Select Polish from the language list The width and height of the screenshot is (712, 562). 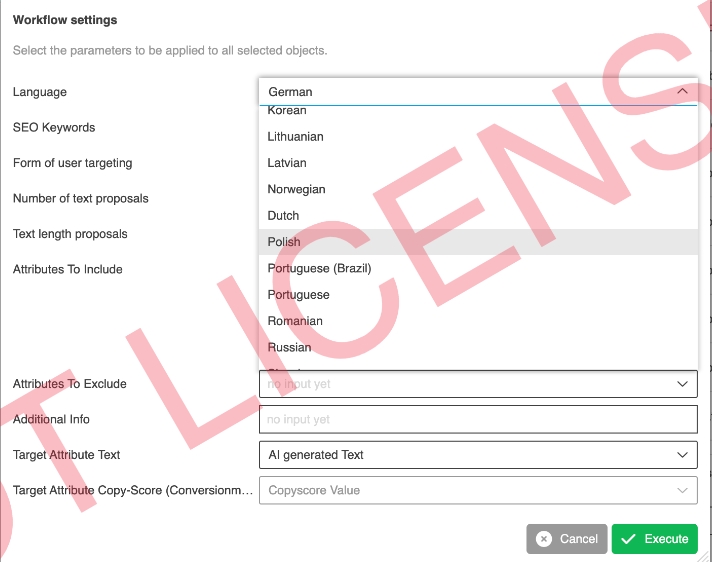point(284,242)
